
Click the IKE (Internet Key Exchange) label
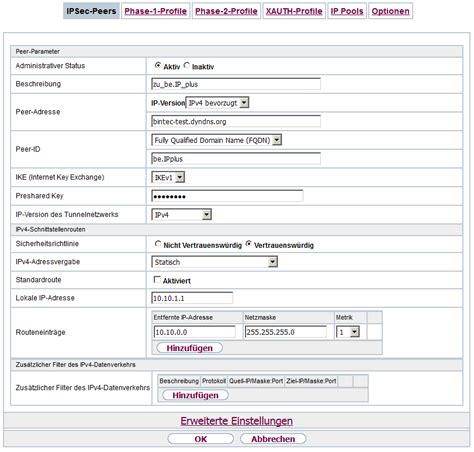point(60,177)
